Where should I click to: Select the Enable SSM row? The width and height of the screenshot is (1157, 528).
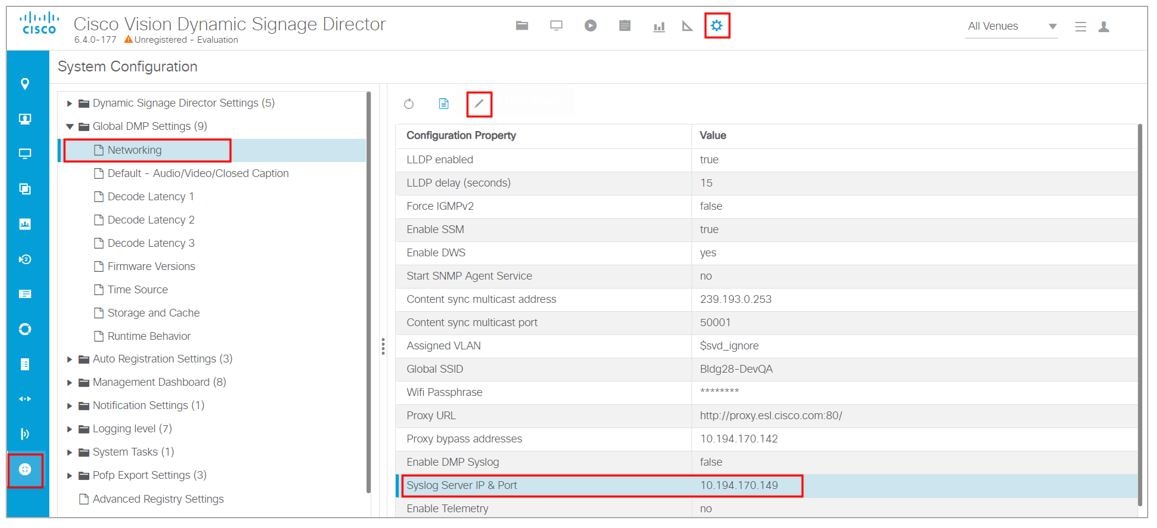[x=767, y=229]
